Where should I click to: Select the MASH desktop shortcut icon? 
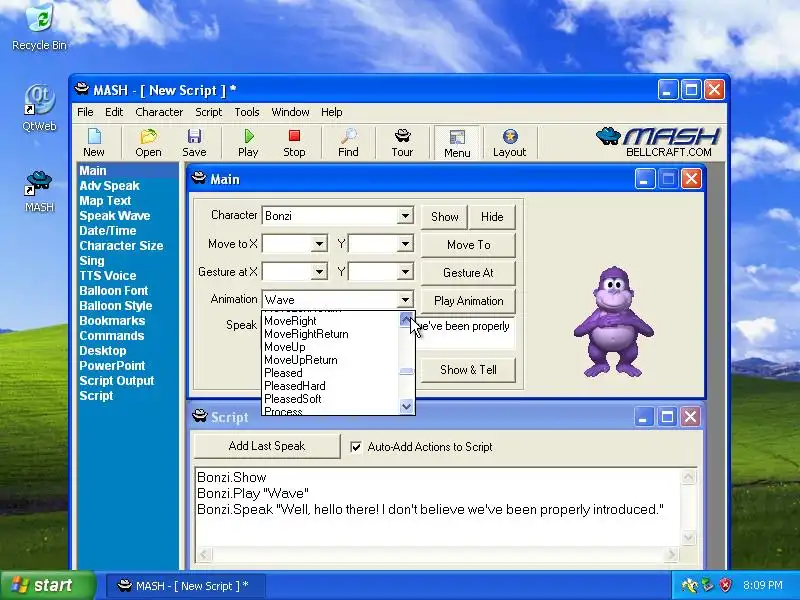point(39,191)
